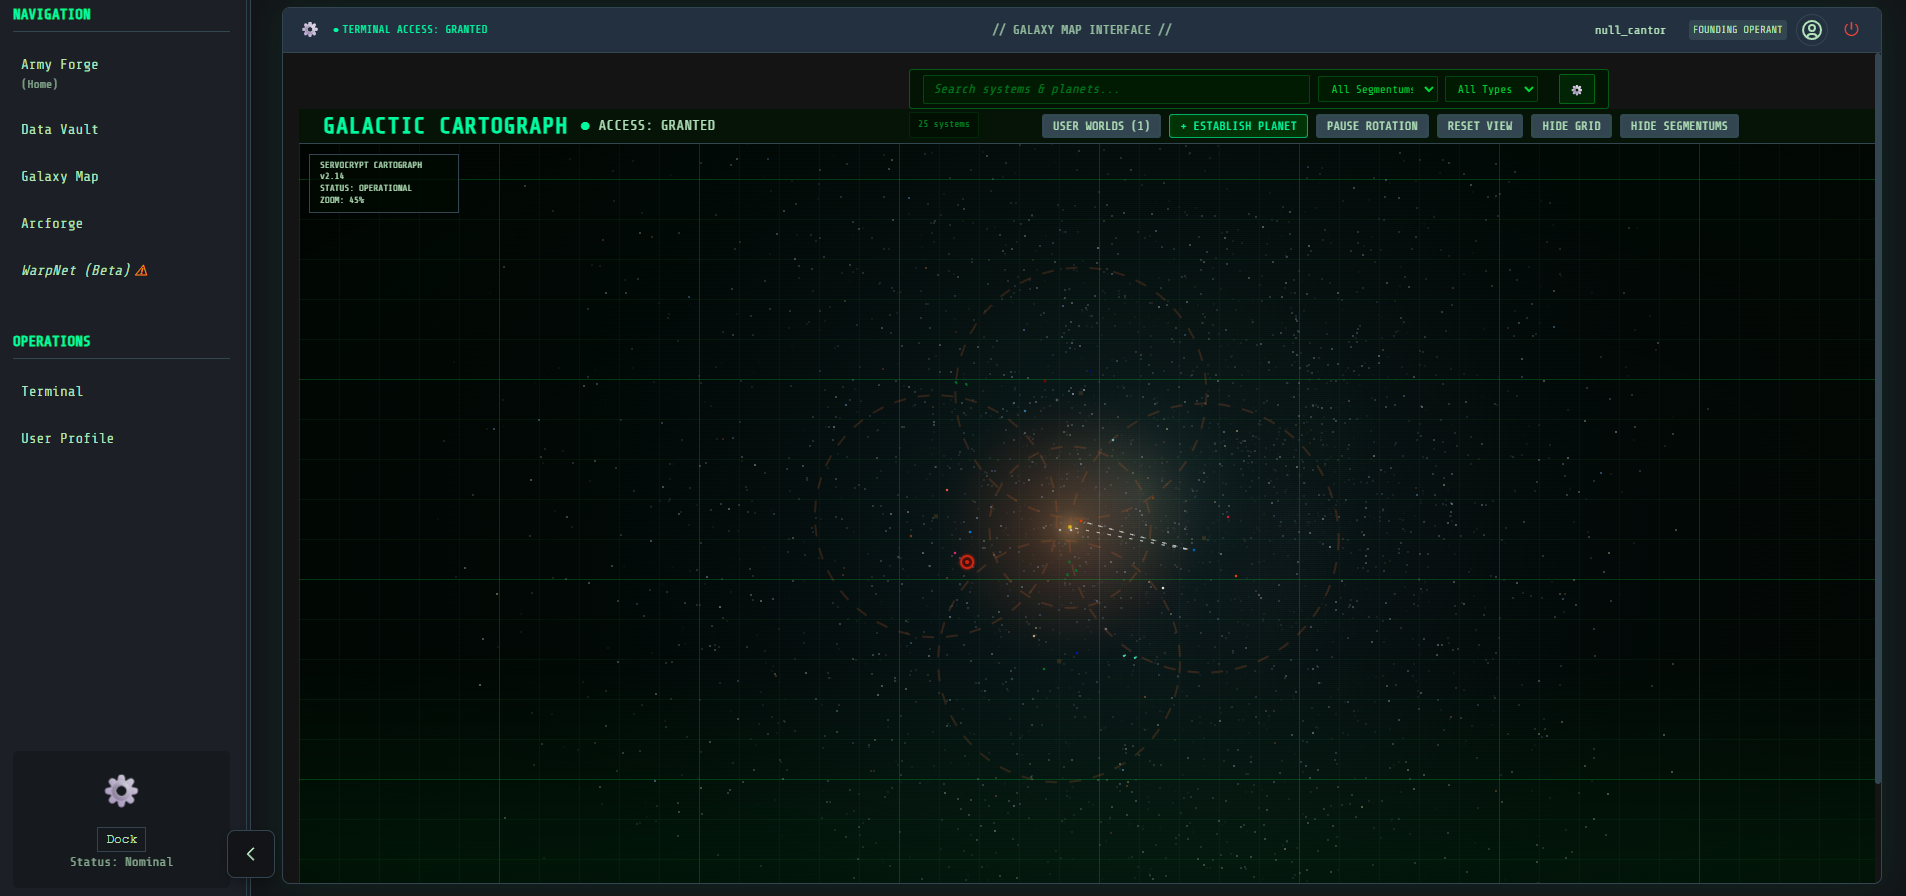Click the Terminal Access: Granted status
The width and height of the screenshot is (1906, 896).
pyautogui.click(x=410, y=30)
